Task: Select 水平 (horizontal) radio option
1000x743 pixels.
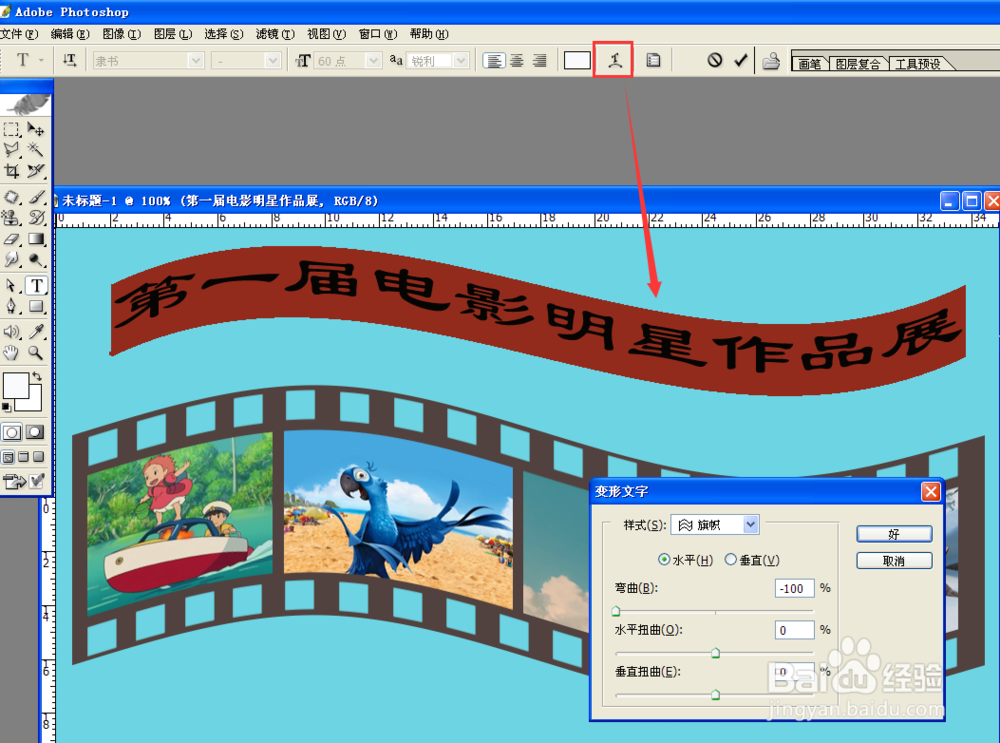Action: point(664,559)
